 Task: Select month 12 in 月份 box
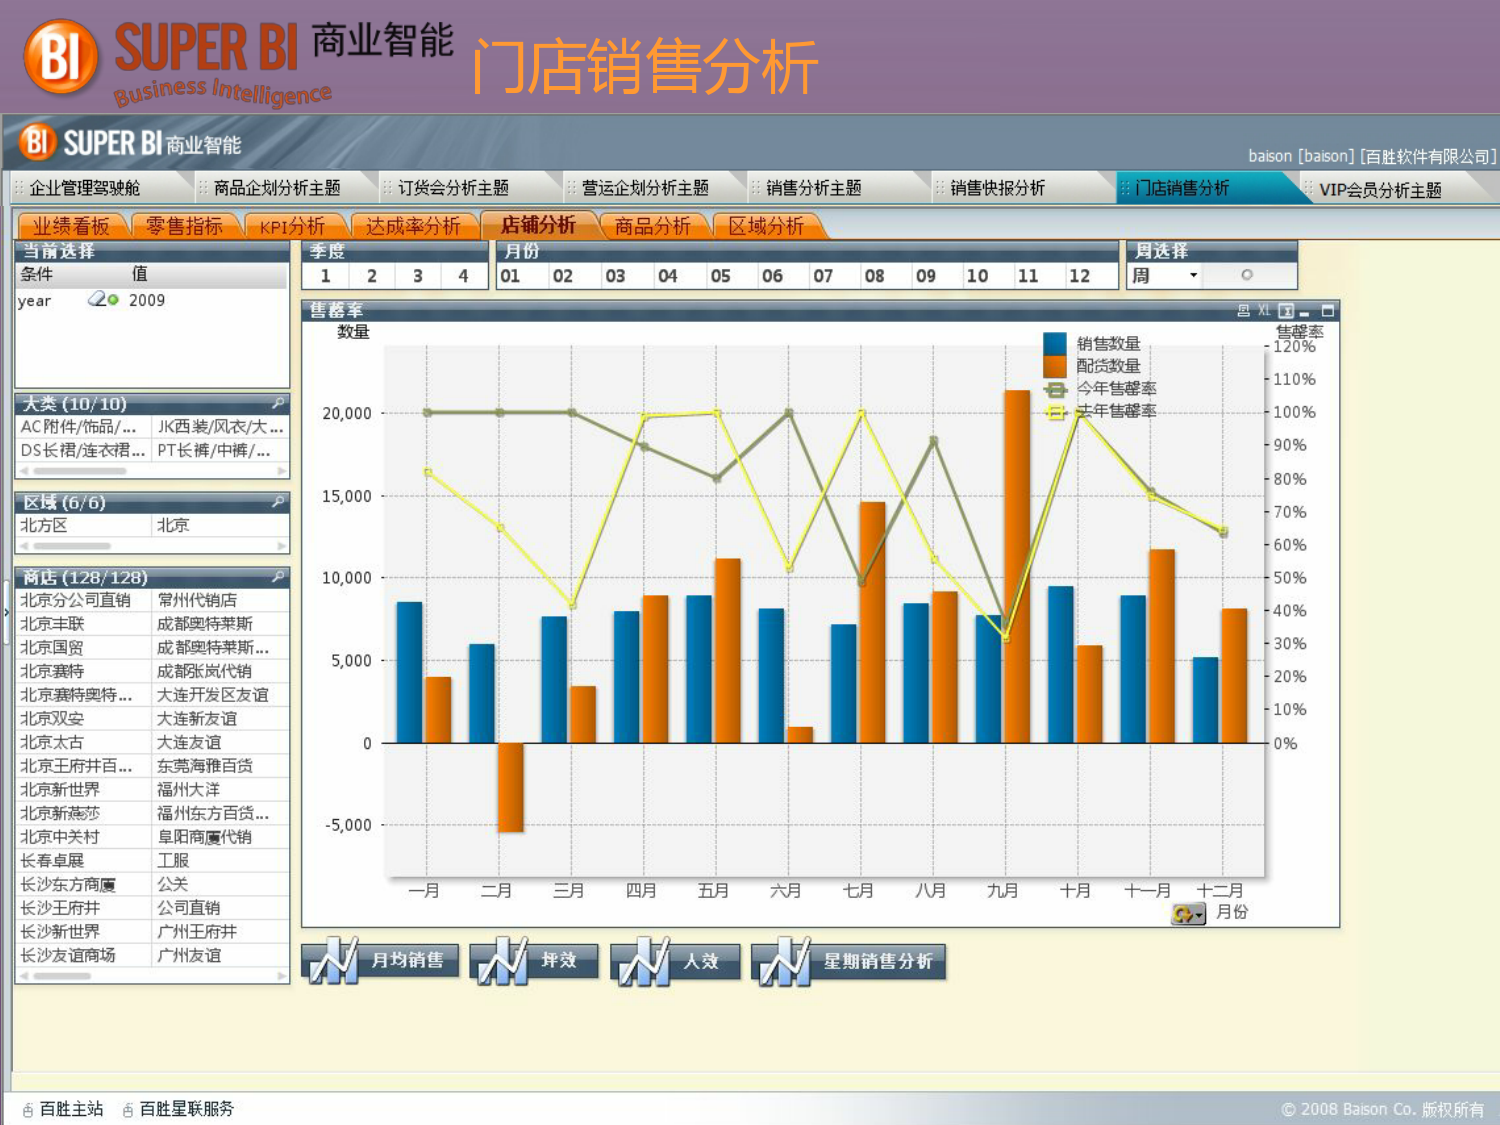pyautogui.click(x=1080, y=276)
